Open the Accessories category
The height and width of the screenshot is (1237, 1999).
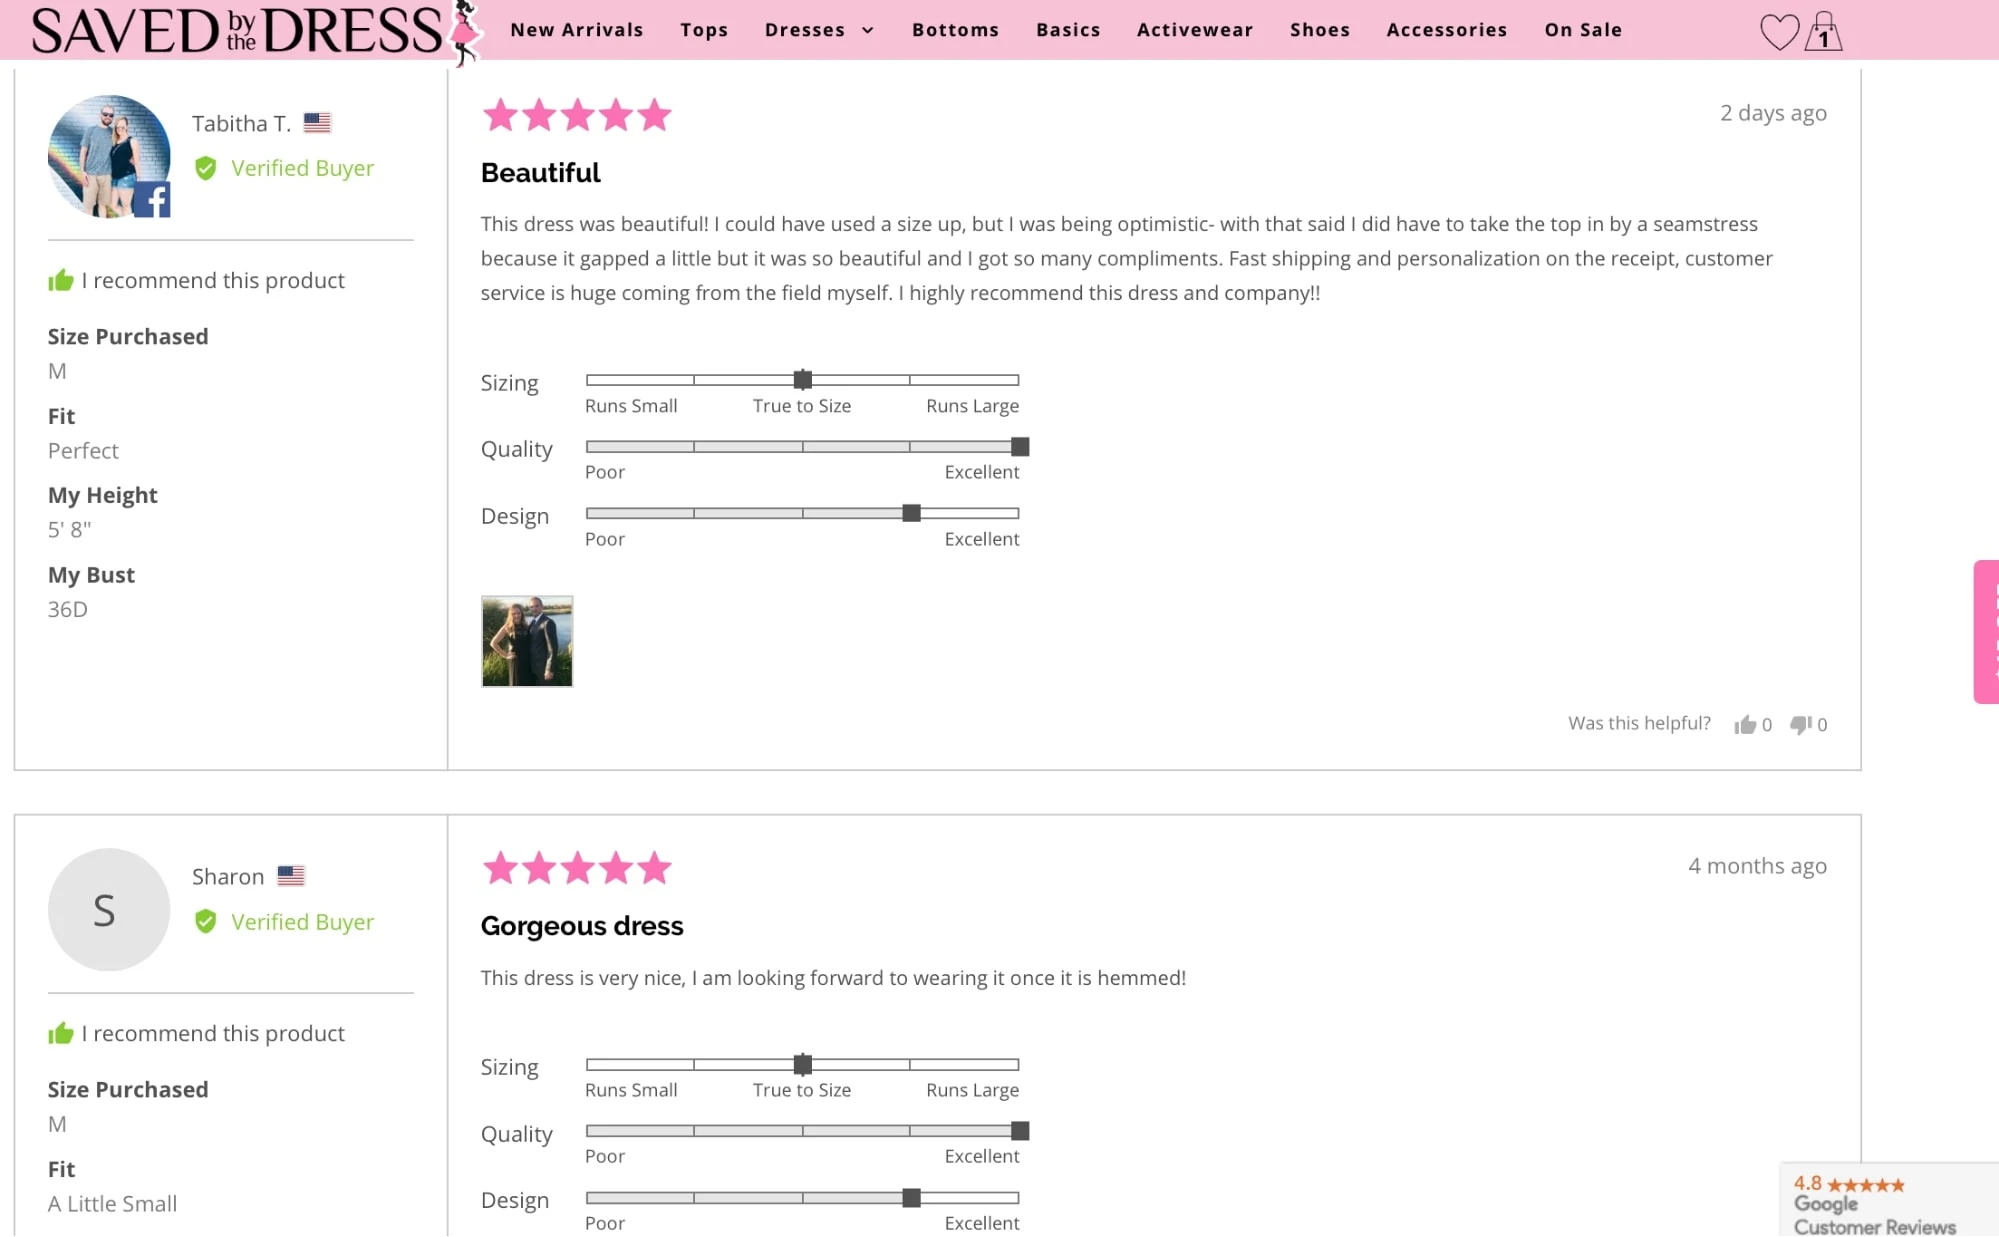tap(1446, 30)
